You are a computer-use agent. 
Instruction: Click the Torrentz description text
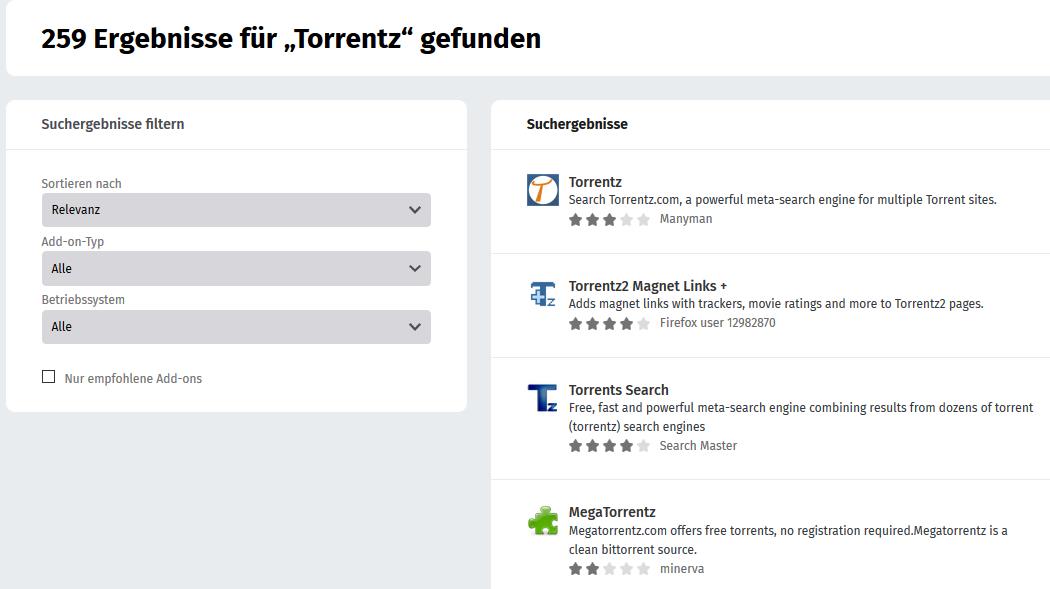click(x=782, y=200)
